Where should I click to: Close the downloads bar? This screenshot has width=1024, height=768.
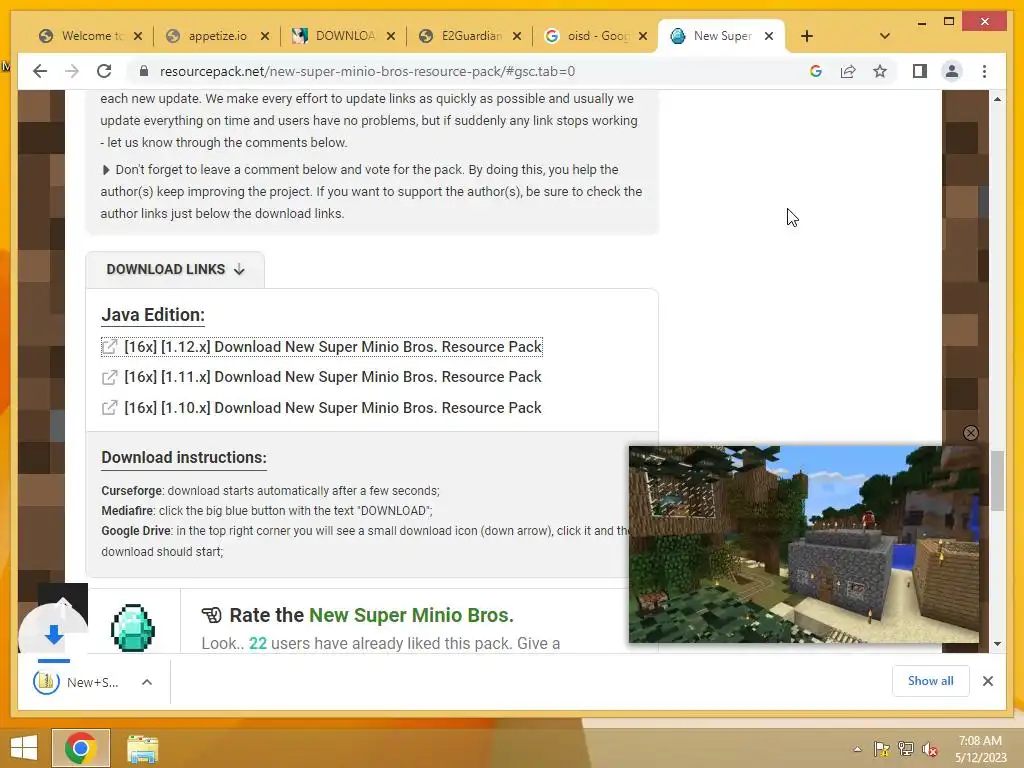pyautogui.click(x=987, y=681)
